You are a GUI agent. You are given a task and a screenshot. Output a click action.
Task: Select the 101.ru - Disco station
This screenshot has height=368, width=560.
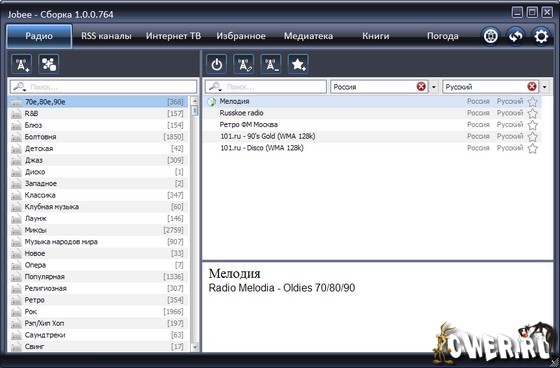[x=371, y=148]
